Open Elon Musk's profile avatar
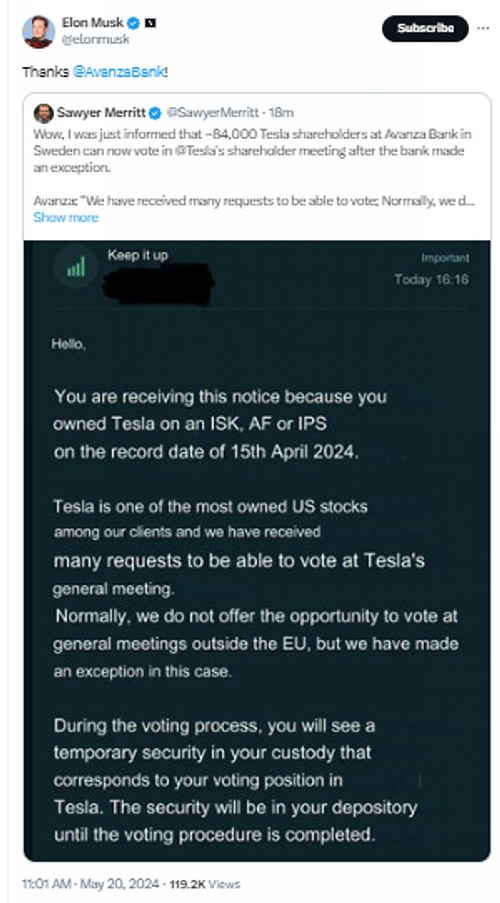This screenshot has height=903, width=500. pyautogui.click(x=39, y=32)
